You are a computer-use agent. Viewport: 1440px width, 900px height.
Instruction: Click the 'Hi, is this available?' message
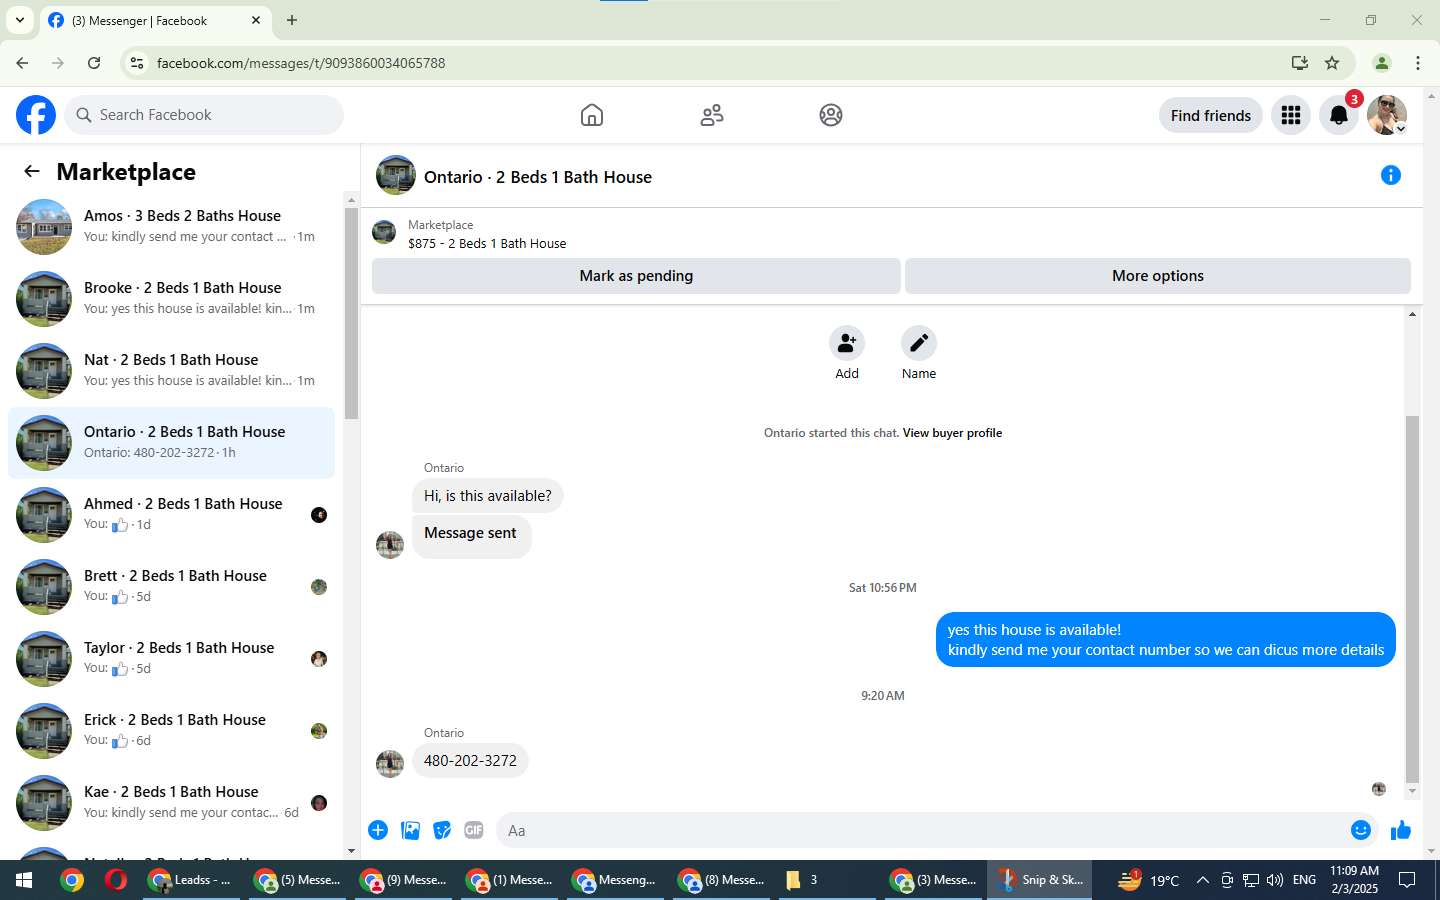[x=488, y=496]
